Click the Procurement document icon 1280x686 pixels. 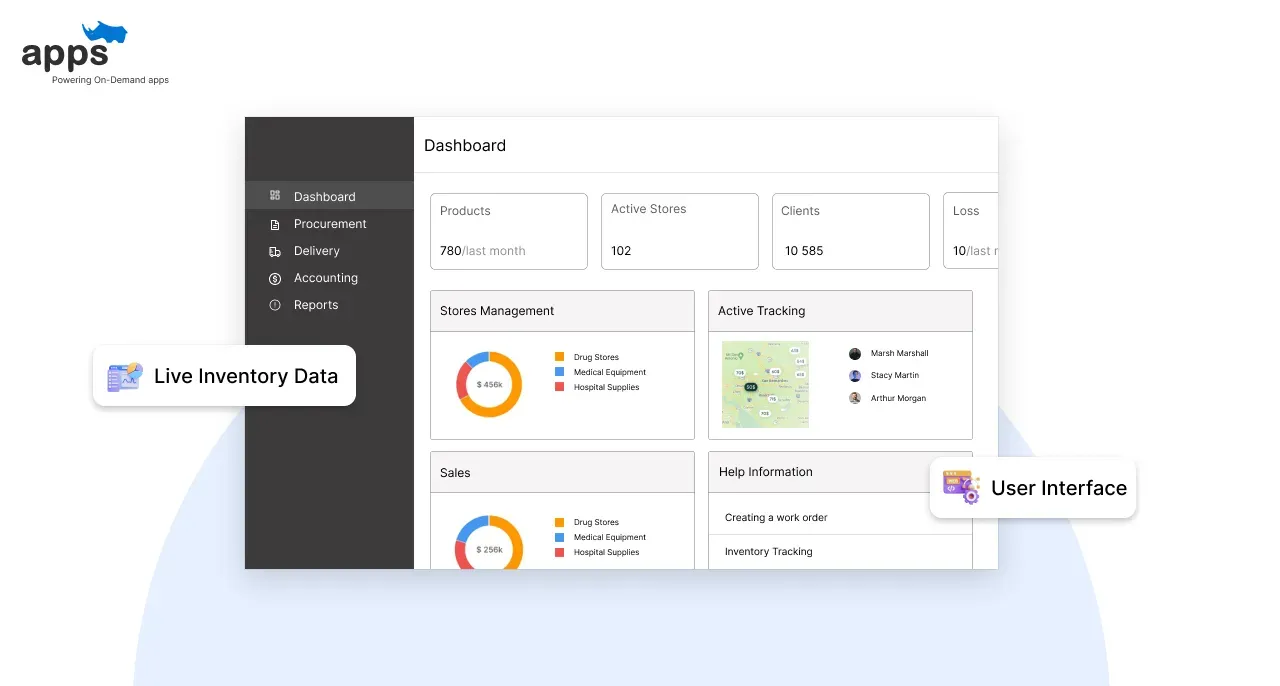point(275,224)
